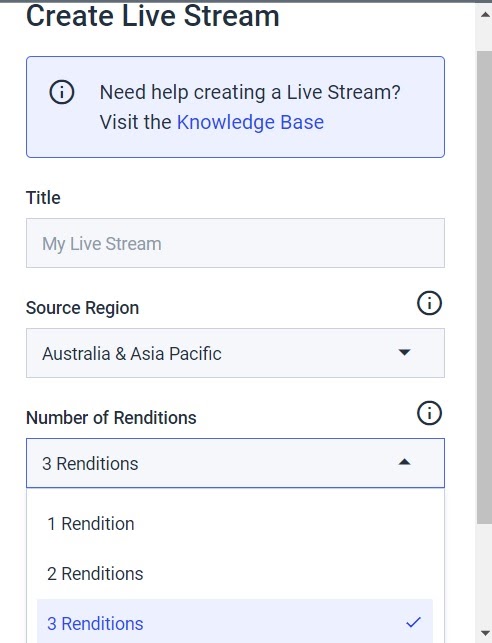
Task: Click the Source Region info icon
Action: [429, 303]
